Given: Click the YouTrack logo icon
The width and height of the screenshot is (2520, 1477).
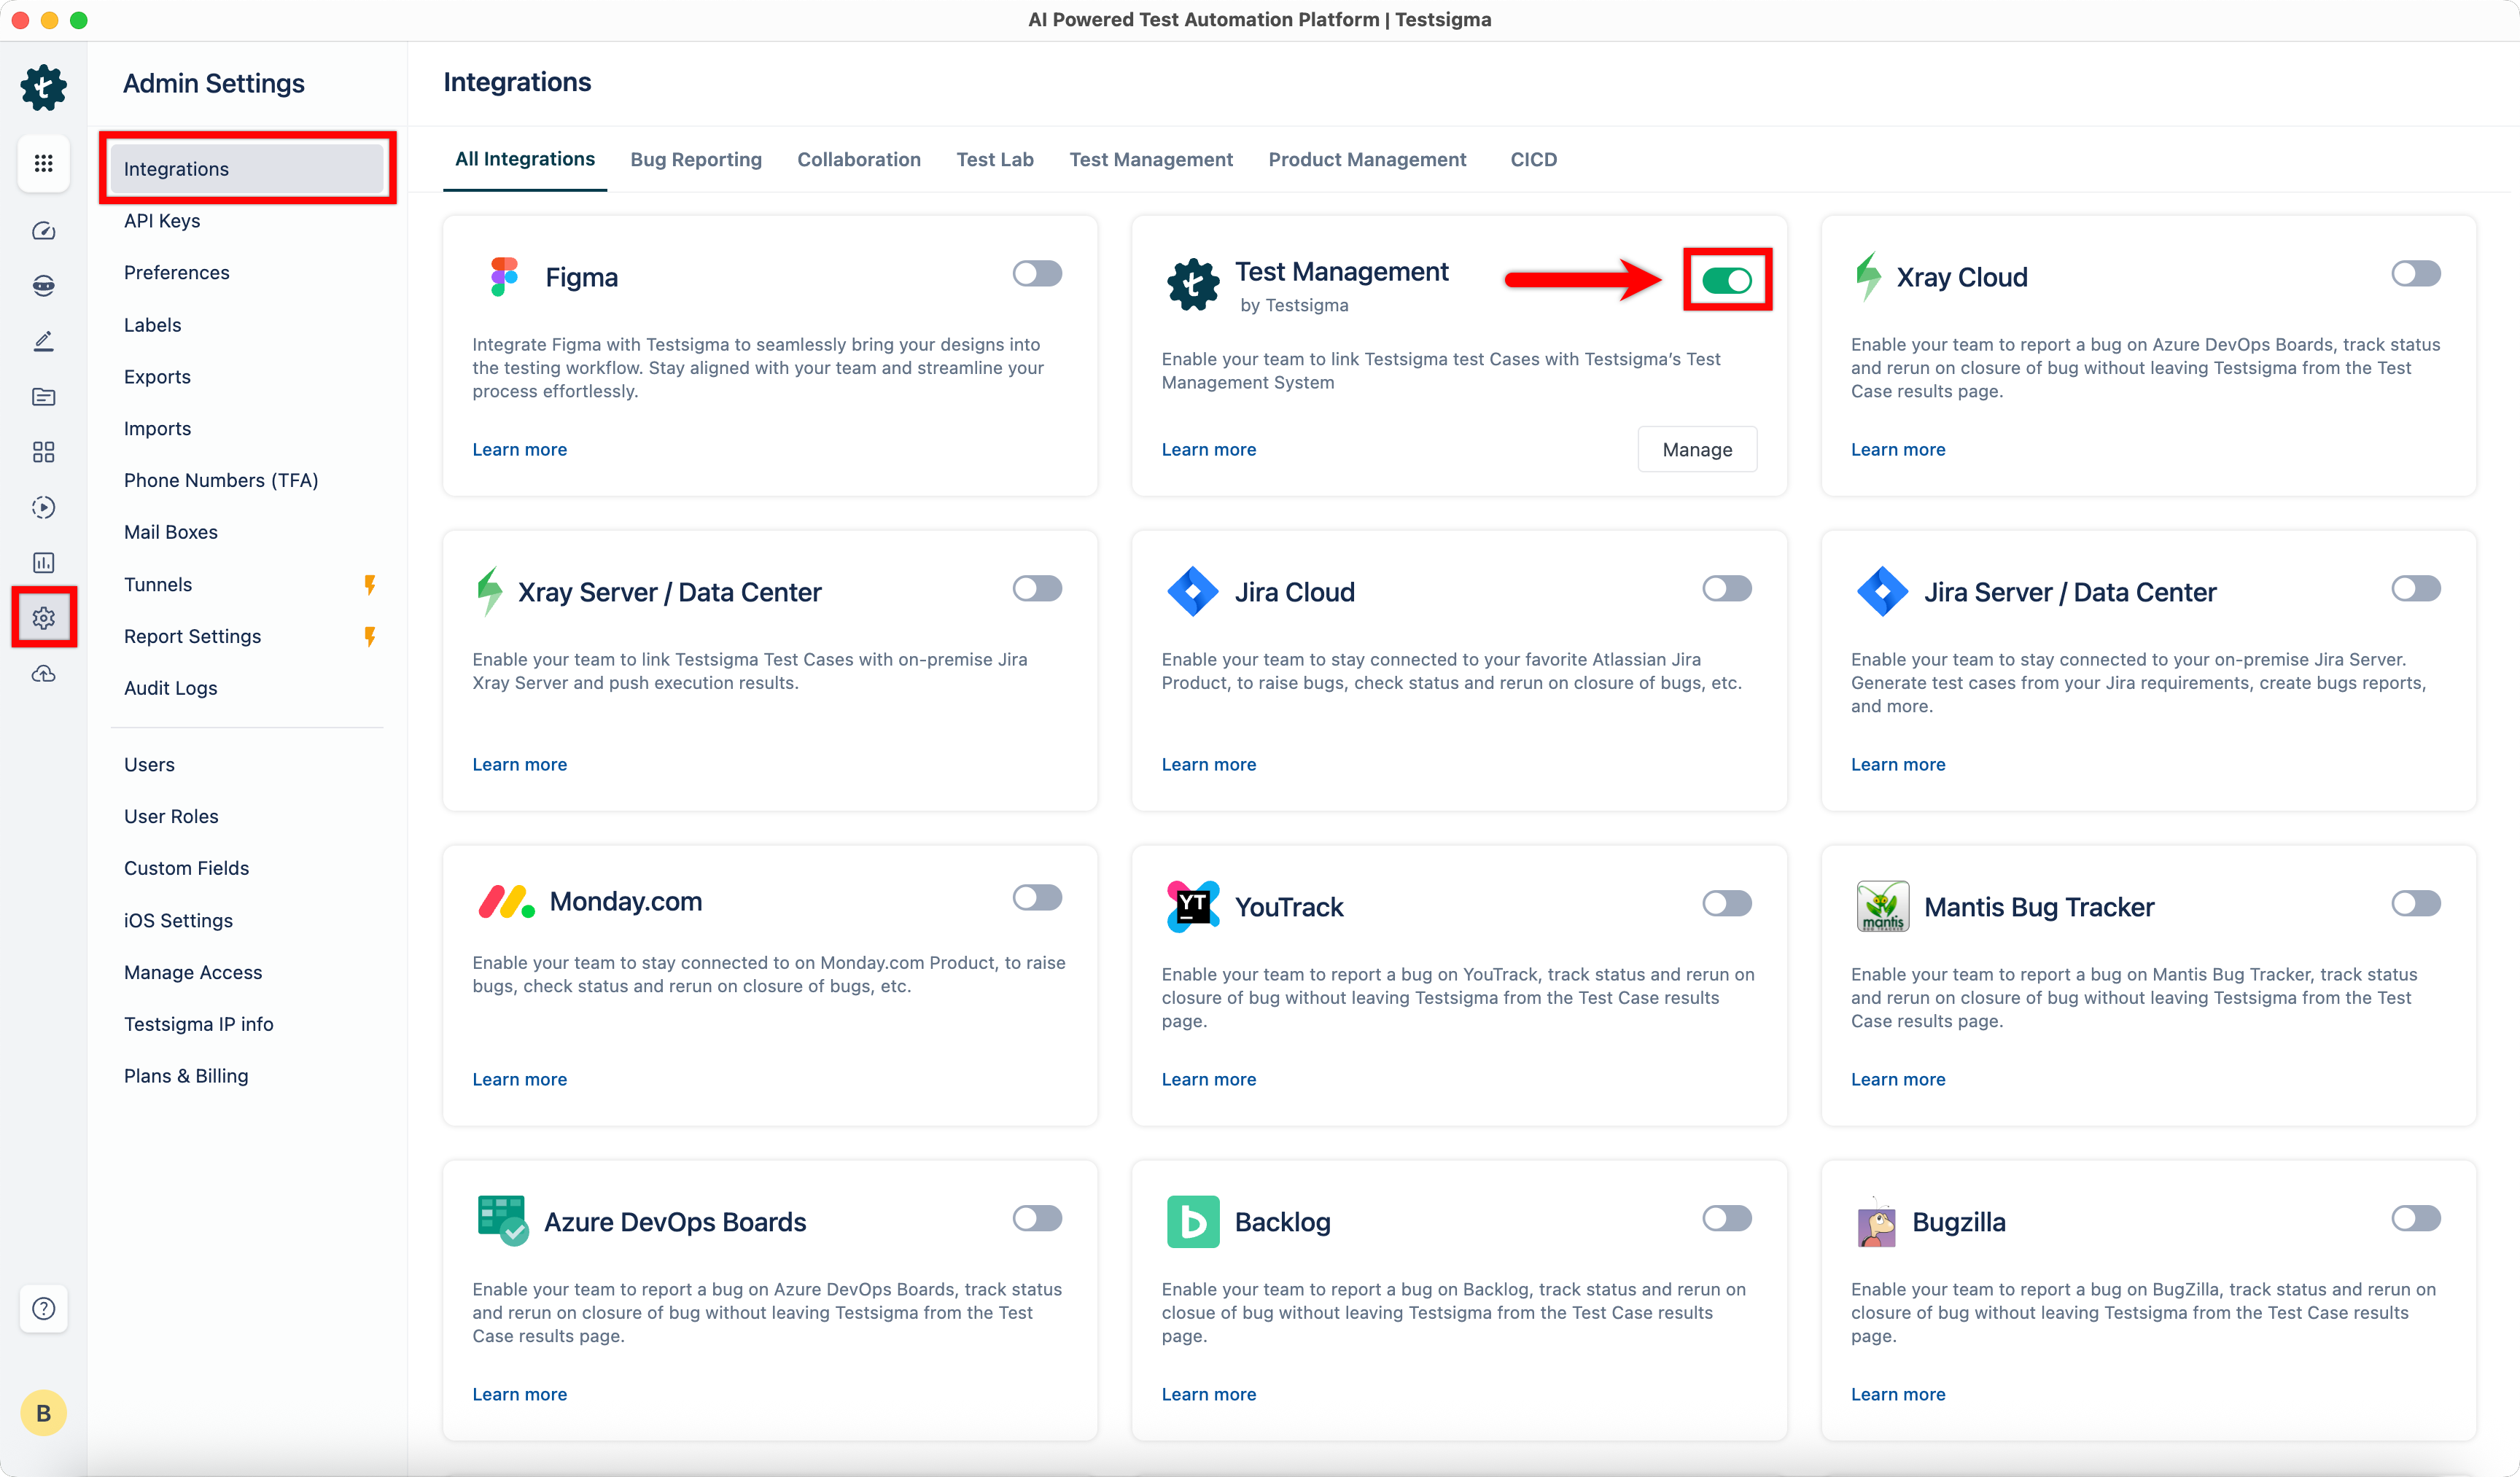Looking at the screenshot, I should click(1192, 906).
